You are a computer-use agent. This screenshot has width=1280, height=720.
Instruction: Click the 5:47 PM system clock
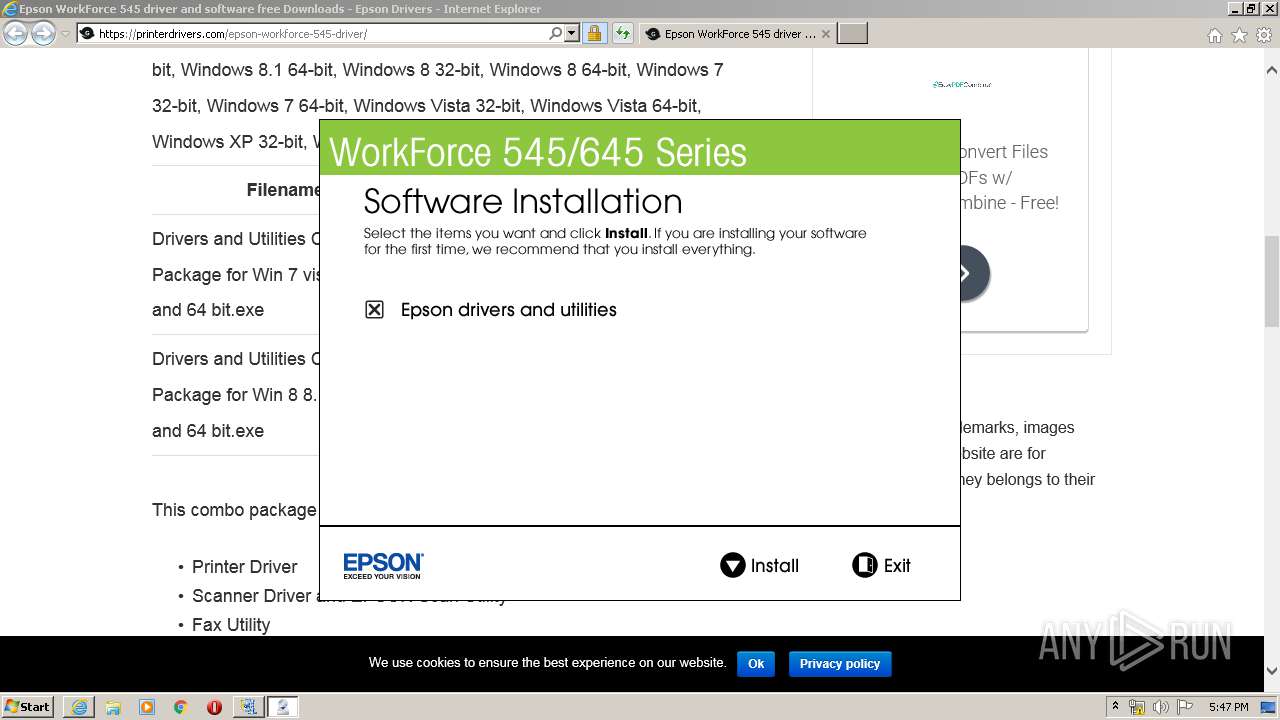click(1228, 707)
